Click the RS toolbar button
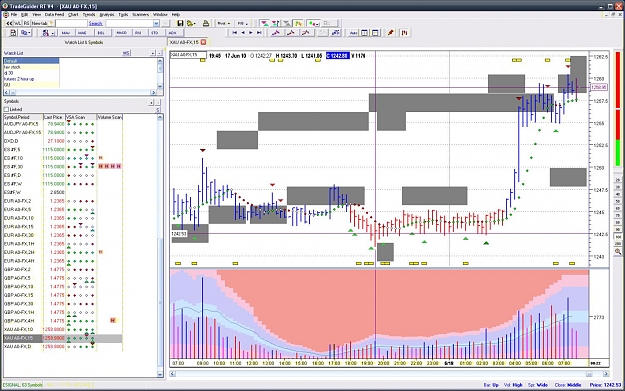This screenshot has width=625, height=391. pyautogui.click(x=27, y=23)
